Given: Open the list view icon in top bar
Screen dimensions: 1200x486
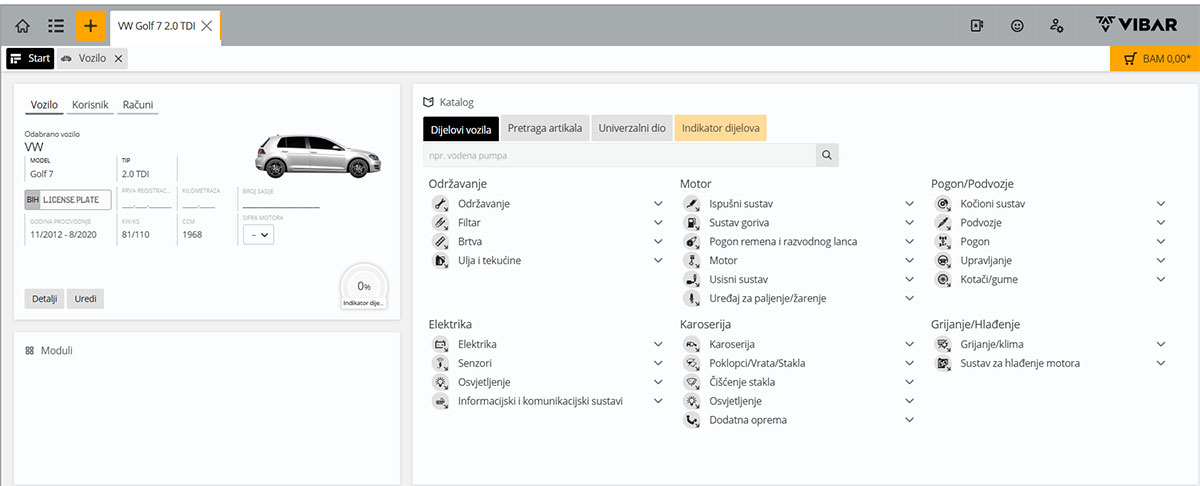Looking at the screenshot, I should [56, 26].
